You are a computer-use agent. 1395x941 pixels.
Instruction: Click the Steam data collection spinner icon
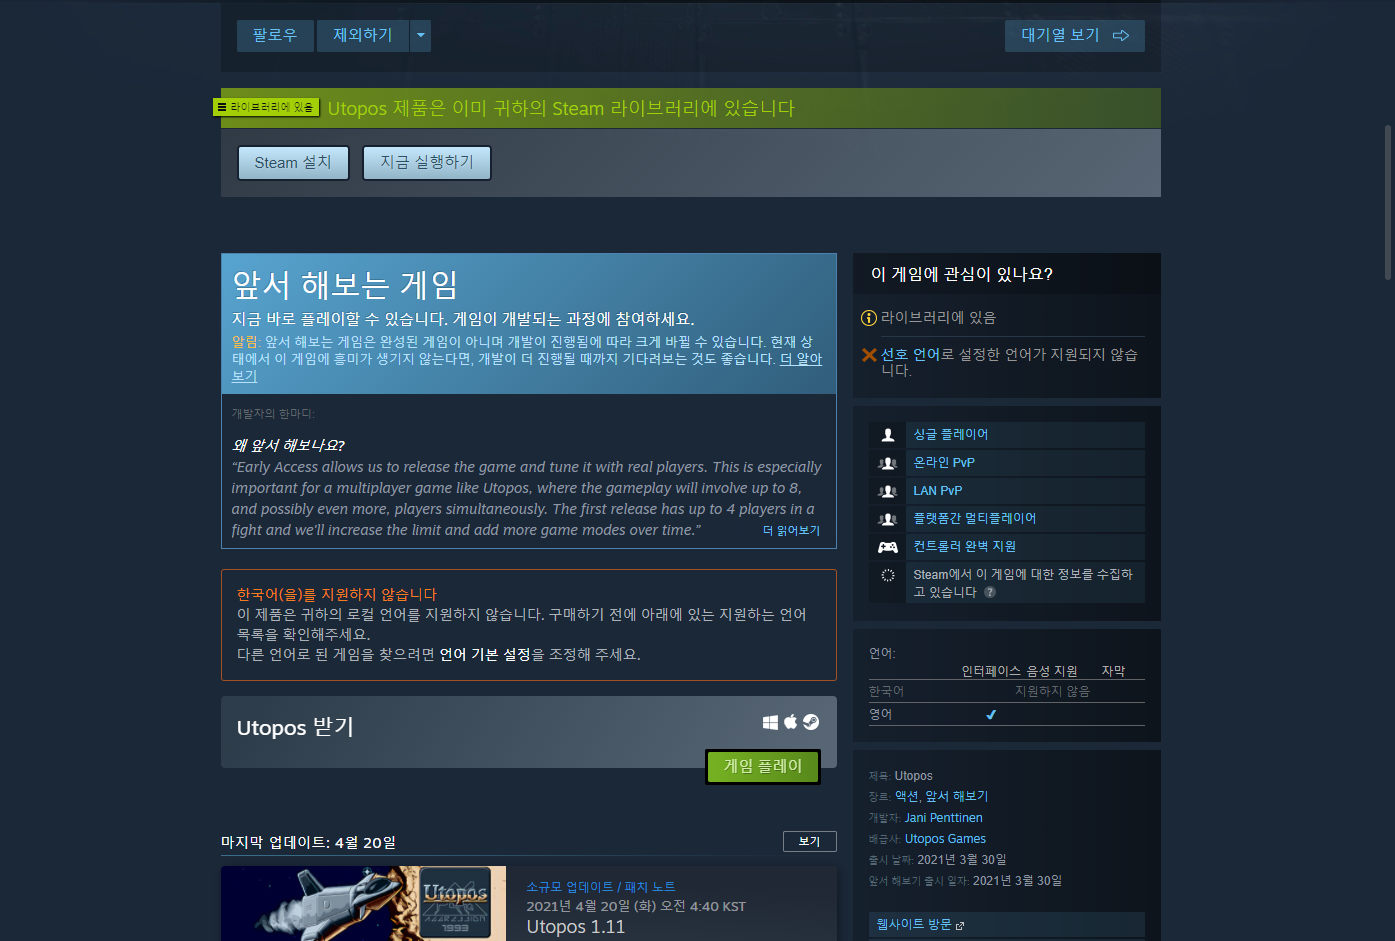click(x=887, y=575)
